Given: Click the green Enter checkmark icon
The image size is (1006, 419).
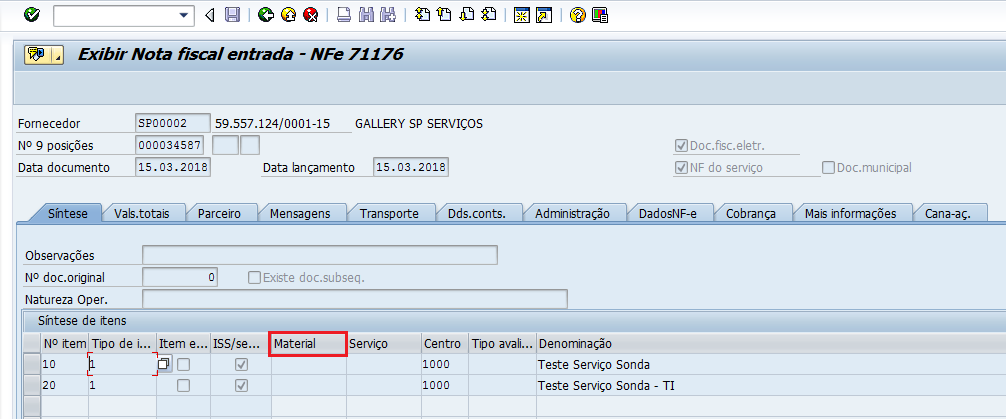Looking at the screenshot, I should pos(31,15).
